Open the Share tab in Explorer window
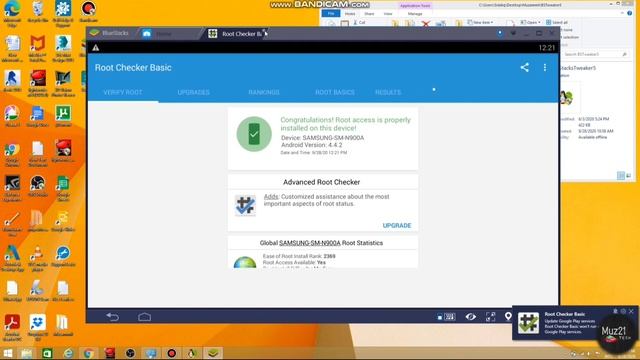 click(369, 13)
